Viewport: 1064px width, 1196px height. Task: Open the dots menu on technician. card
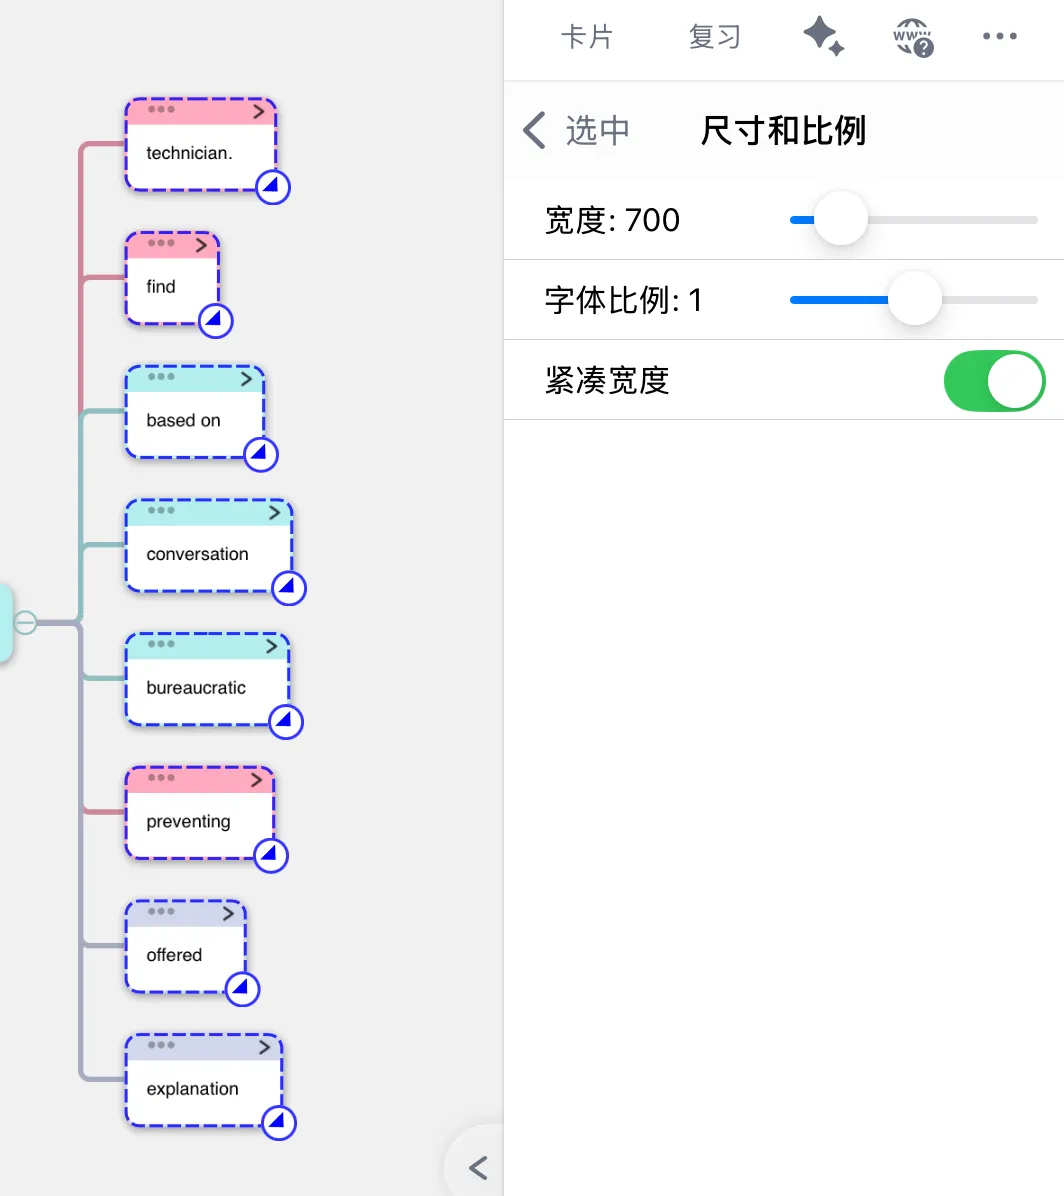coord(161,109)
